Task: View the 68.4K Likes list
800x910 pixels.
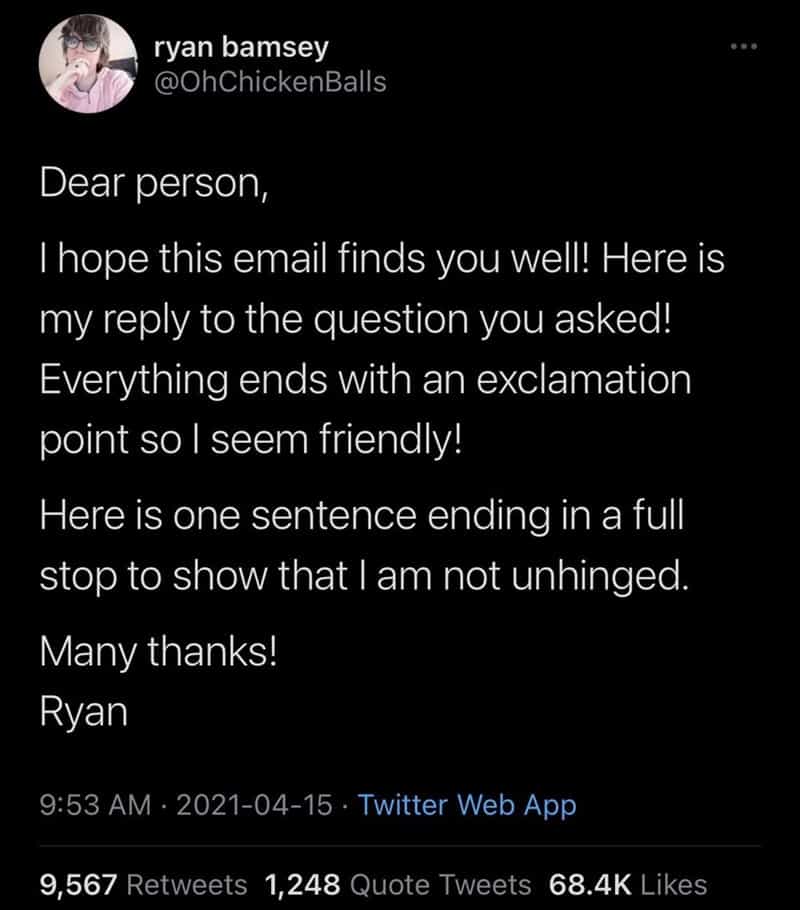Action: coord(628,884)
